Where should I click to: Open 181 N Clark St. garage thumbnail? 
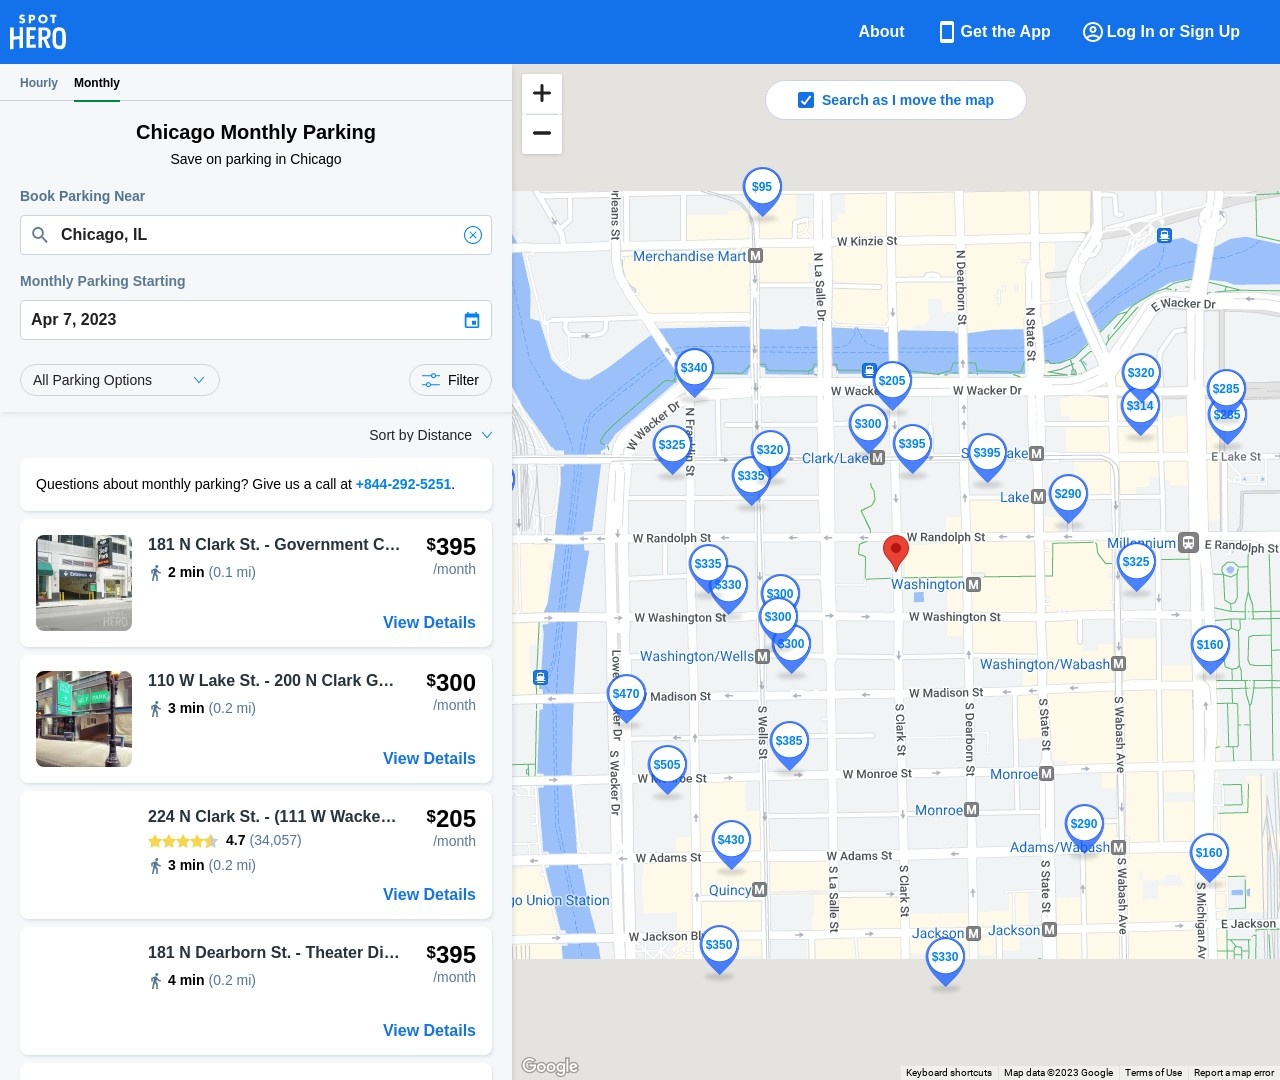tap(84, 583)
